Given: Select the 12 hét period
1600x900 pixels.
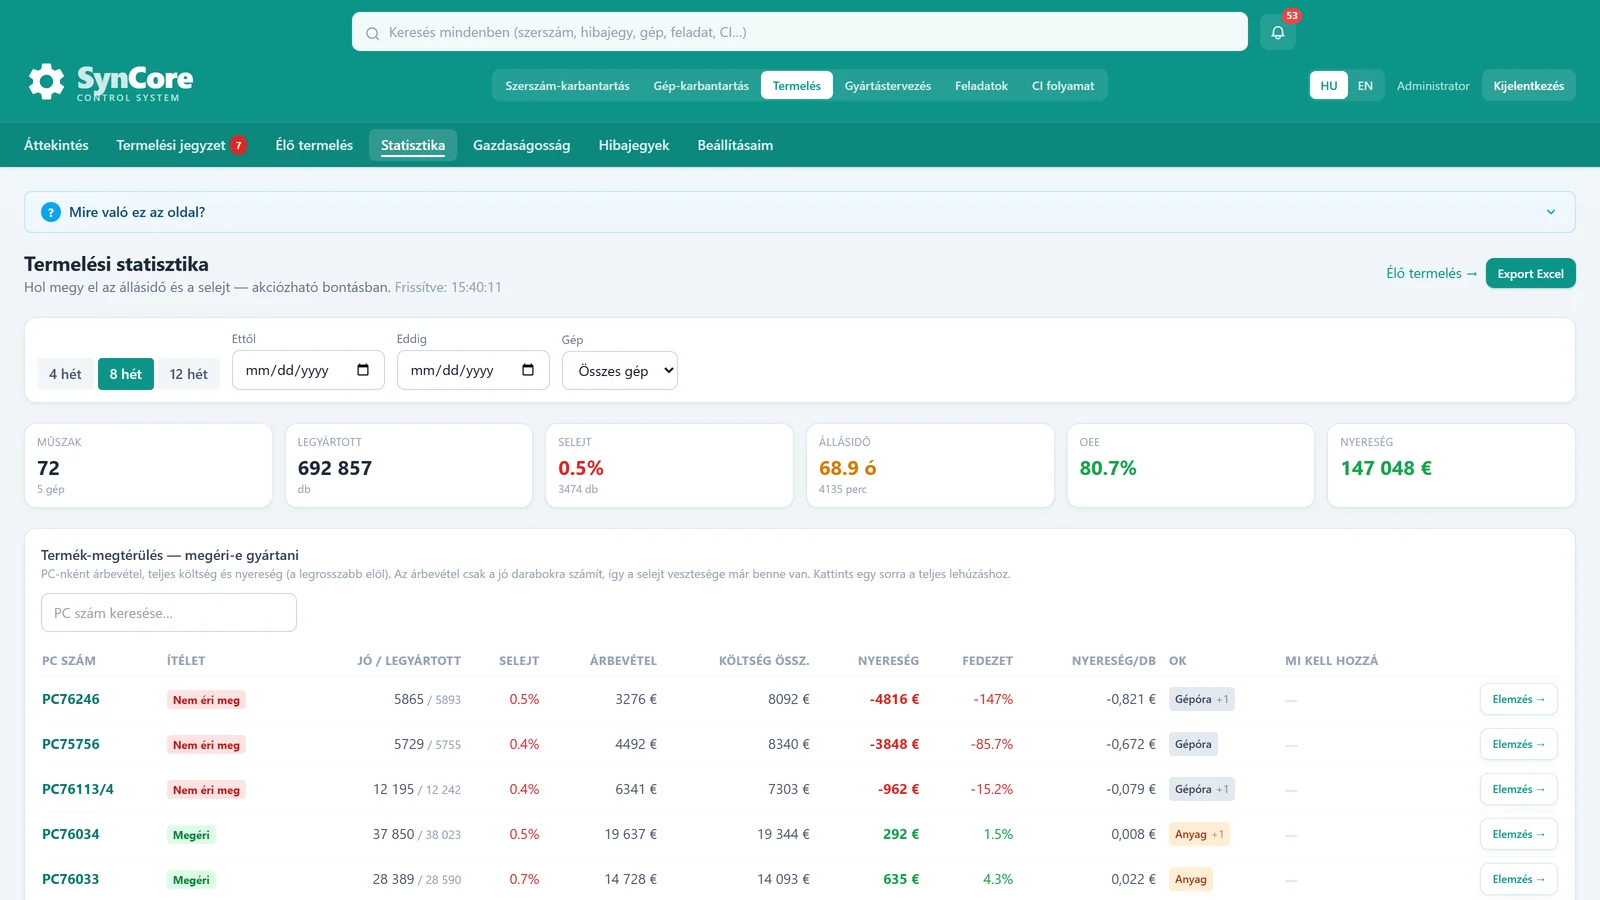Looking at the screenshot, I should [188, 374].
